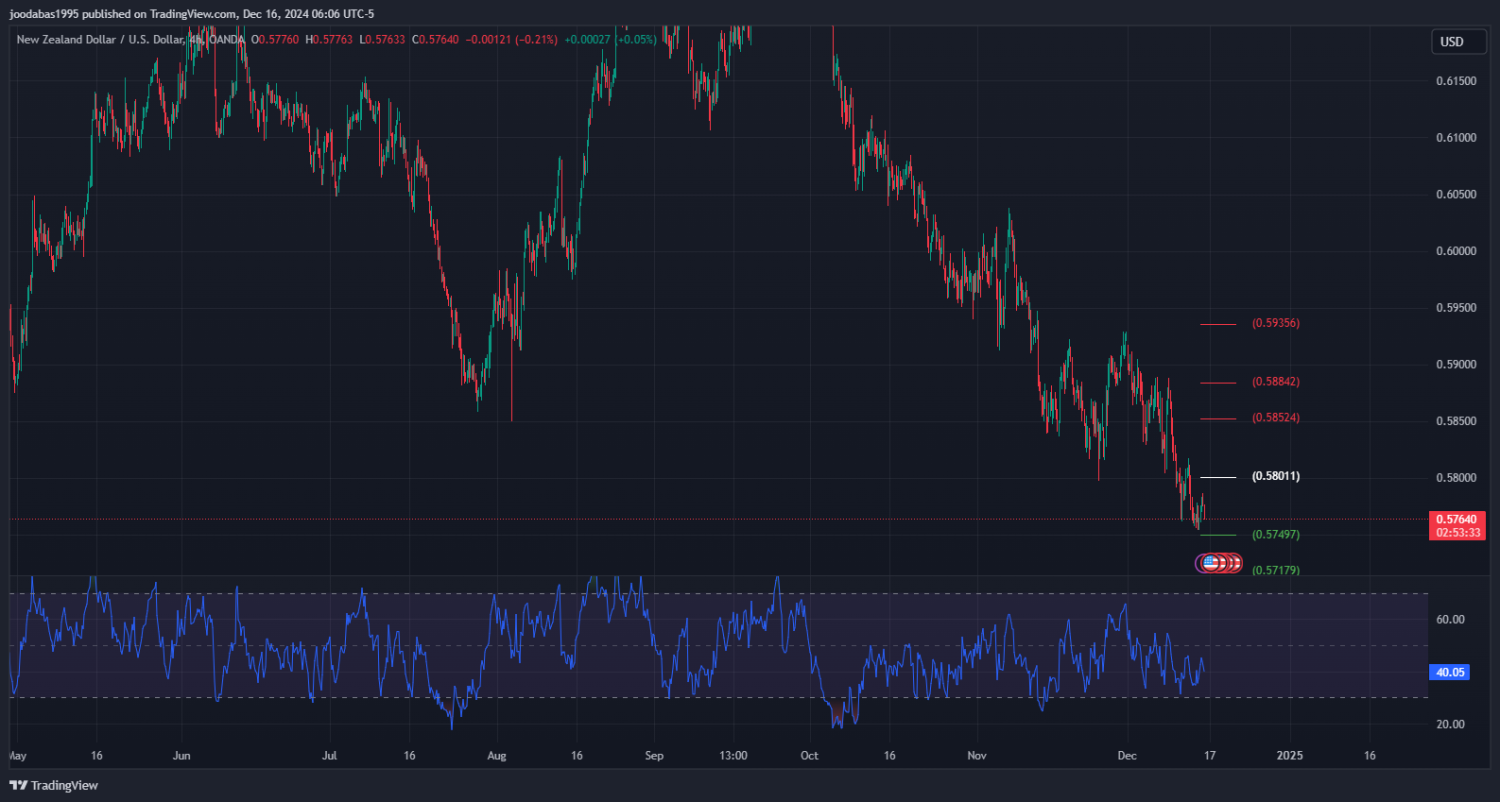This screenshot has height=802, width=1500.
Task: Click the 2025 label on the time axis
Action: [x=1290, y=756]
